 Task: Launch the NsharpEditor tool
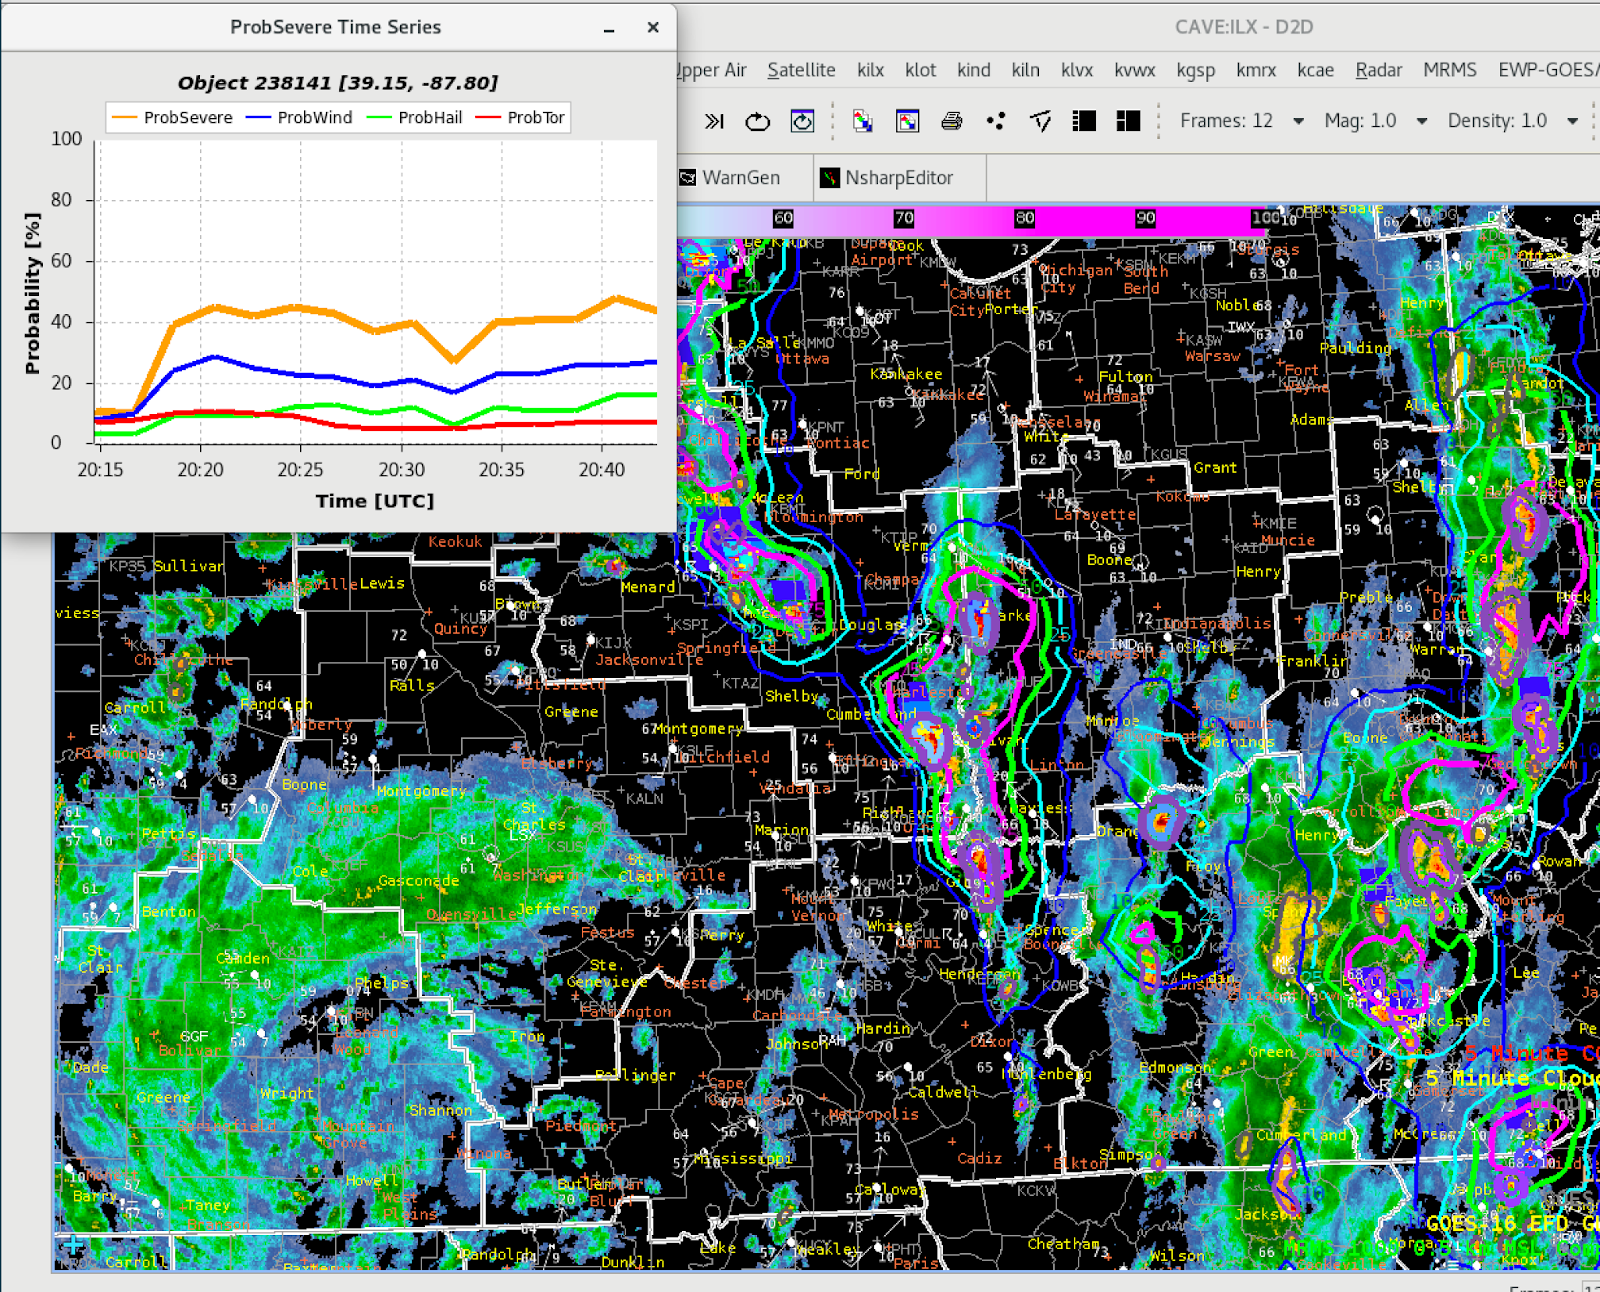tap(887, 178)
